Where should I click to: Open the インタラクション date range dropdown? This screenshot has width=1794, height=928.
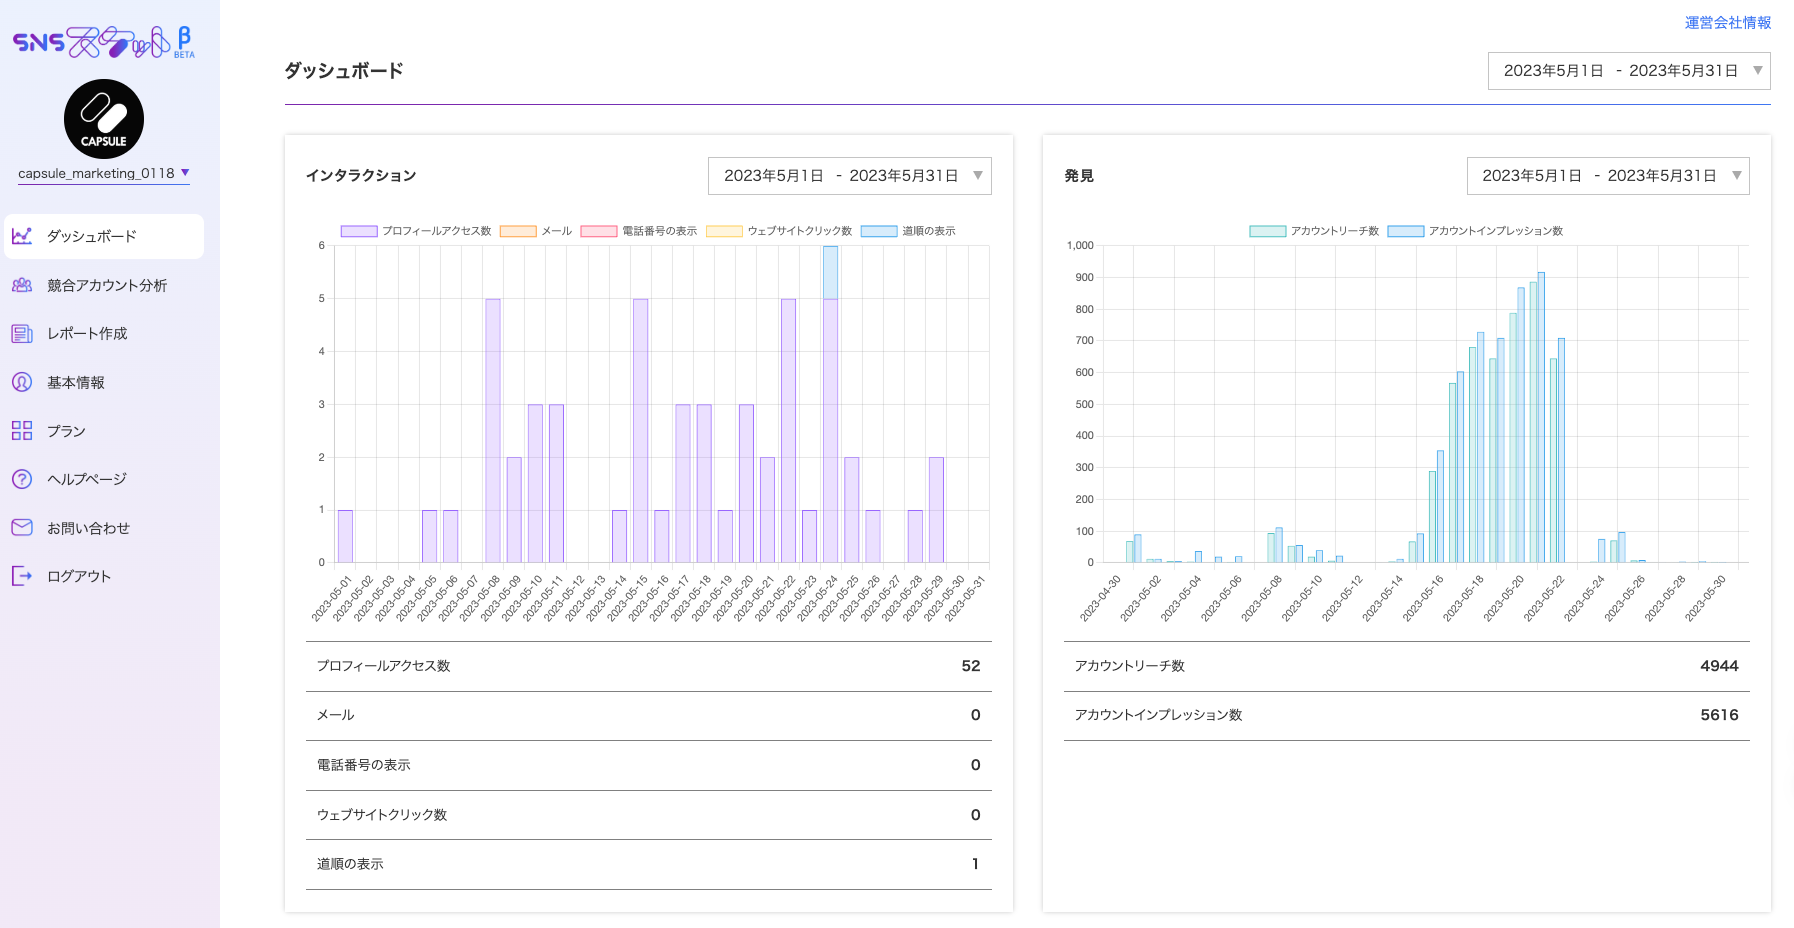pos(850,176)
